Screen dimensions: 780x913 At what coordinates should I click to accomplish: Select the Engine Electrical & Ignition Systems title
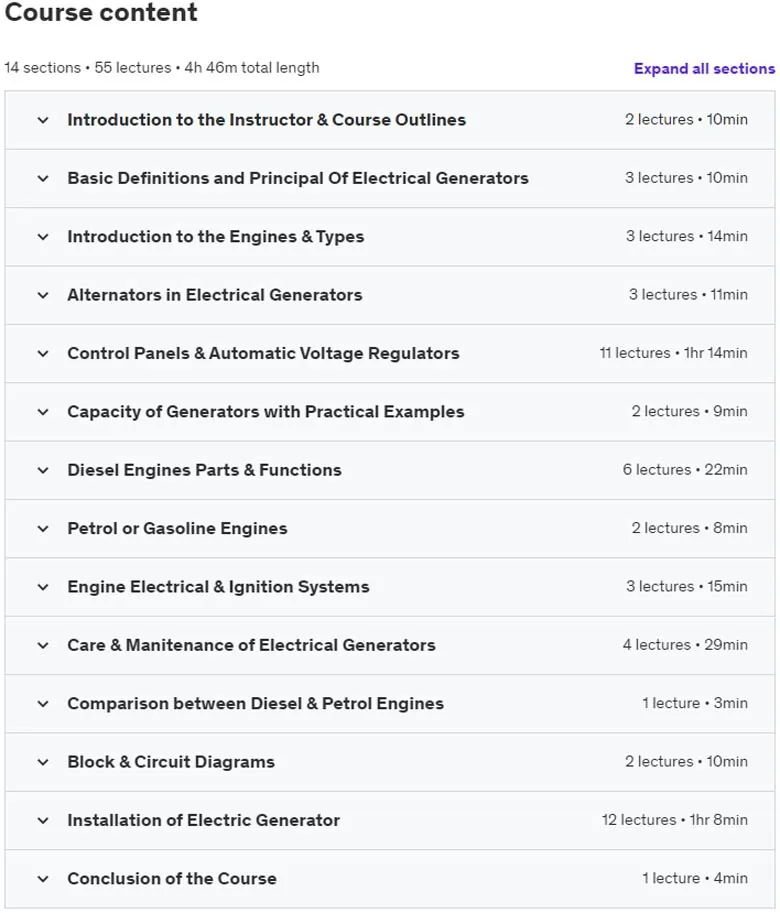(x=218, y=586)
